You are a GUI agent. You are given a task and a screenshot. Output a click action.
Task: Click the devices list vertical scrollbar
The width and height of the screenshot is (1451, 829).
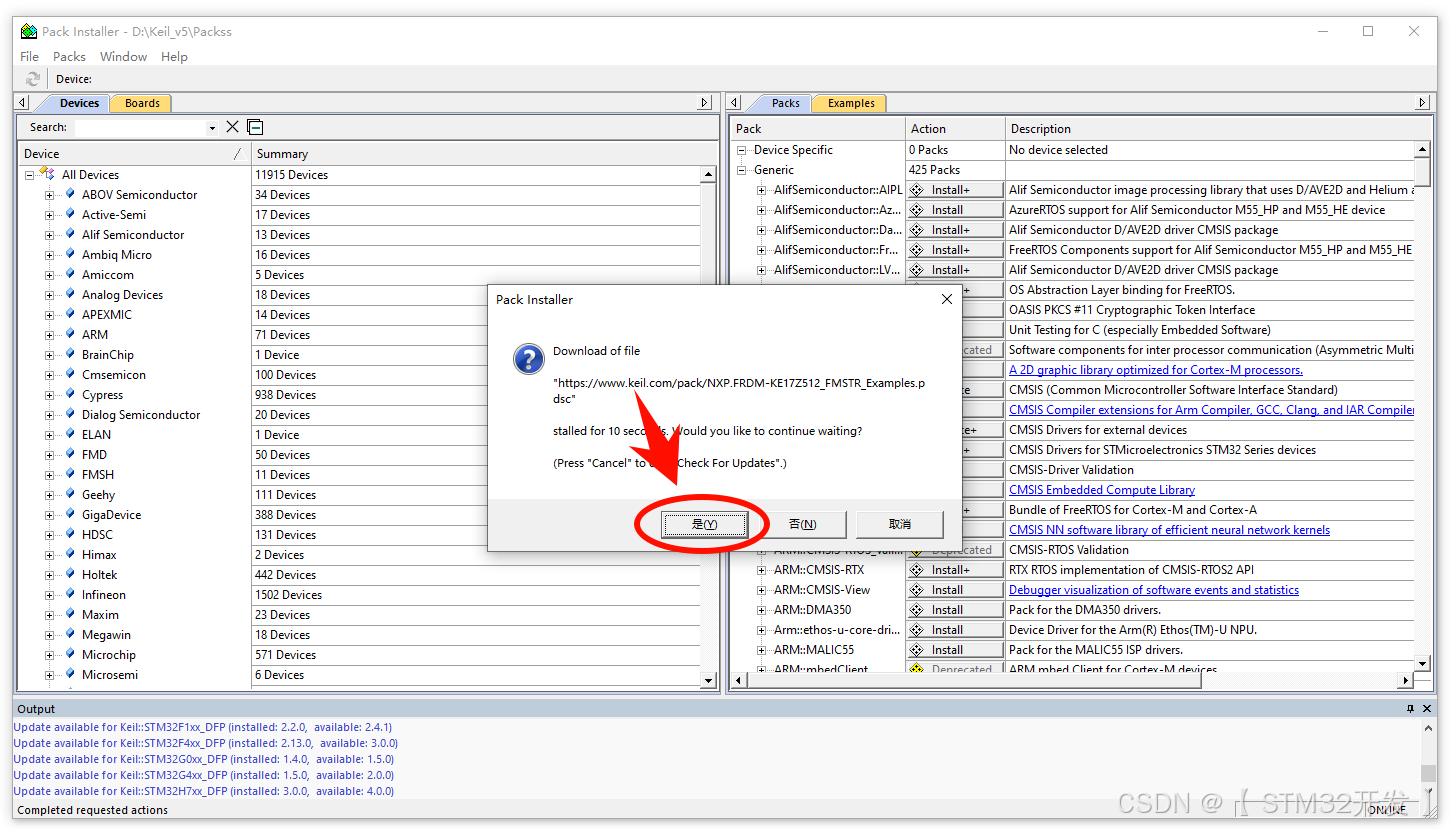click(709, 427)
